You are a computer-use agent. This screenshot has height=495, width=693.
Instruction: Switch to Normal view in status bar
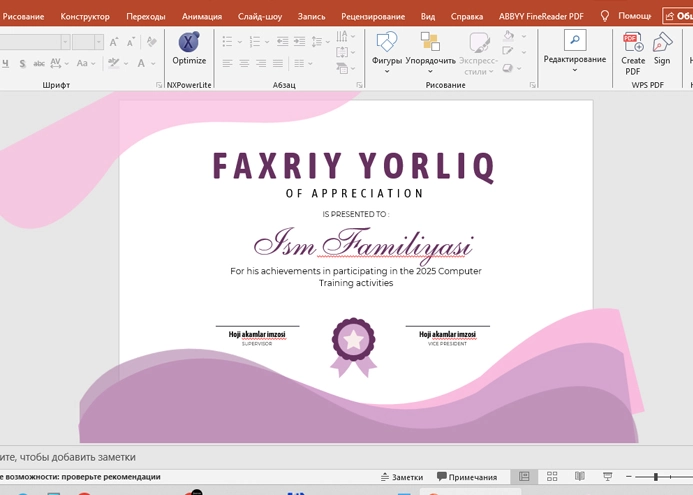(x=524, y=476)
